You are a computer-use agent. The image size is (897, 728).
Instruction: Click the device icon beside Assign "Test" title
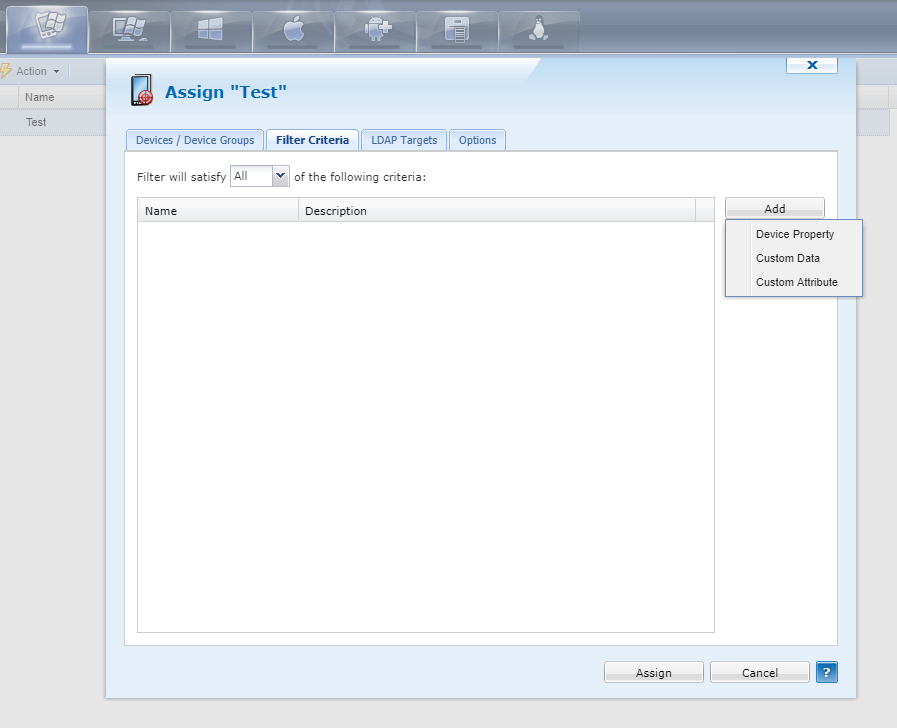[140, 90]
